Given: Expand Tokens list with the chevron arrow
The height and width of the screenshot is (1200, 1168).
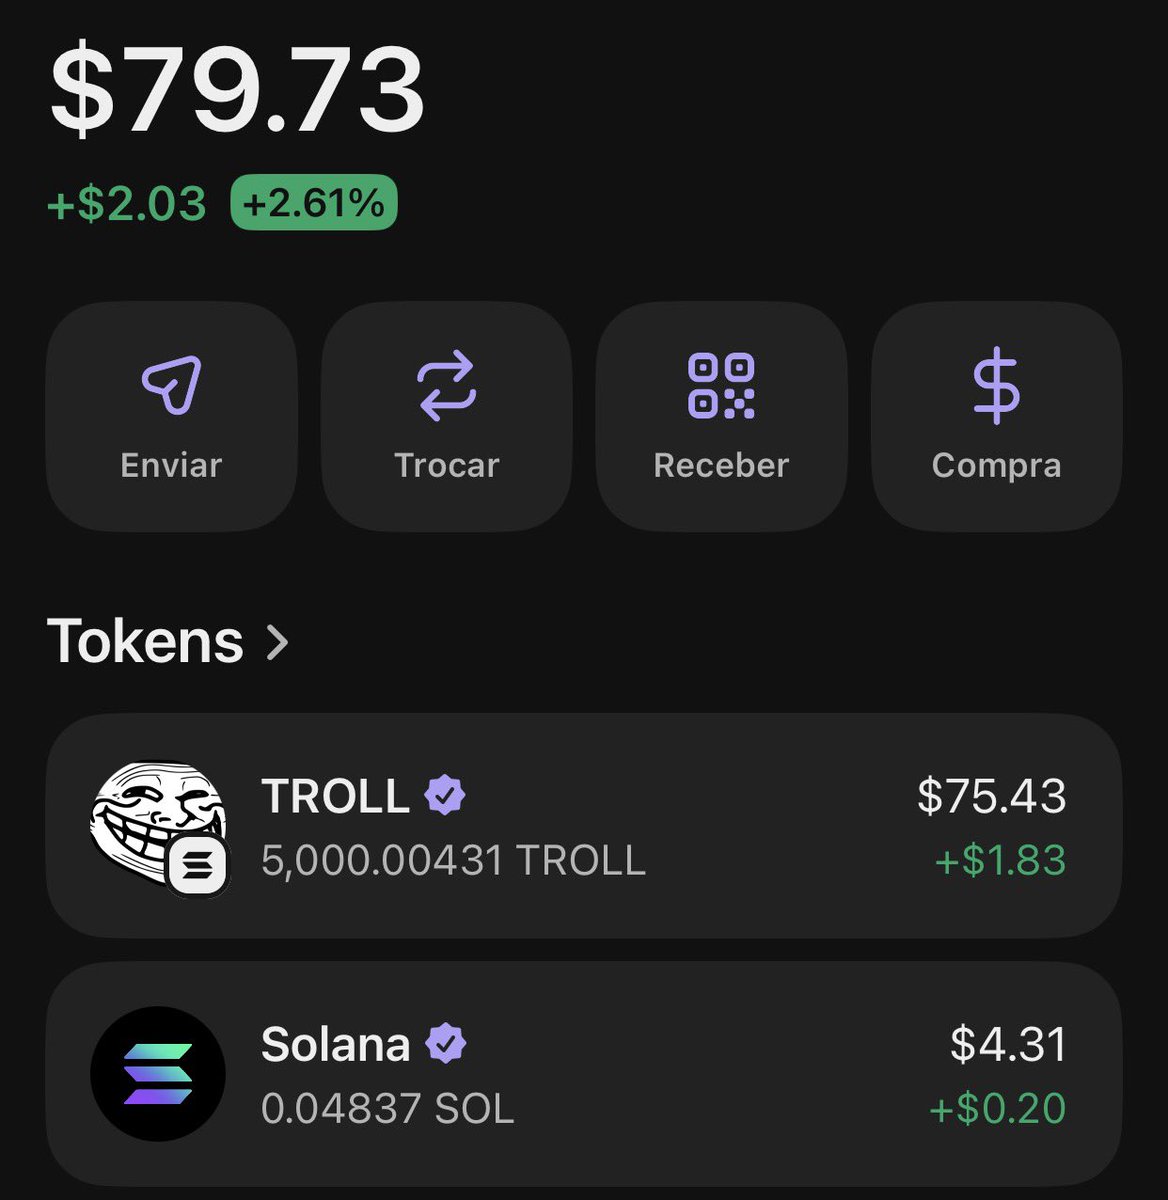Looking at the screenshot, I should coord(278,642).
